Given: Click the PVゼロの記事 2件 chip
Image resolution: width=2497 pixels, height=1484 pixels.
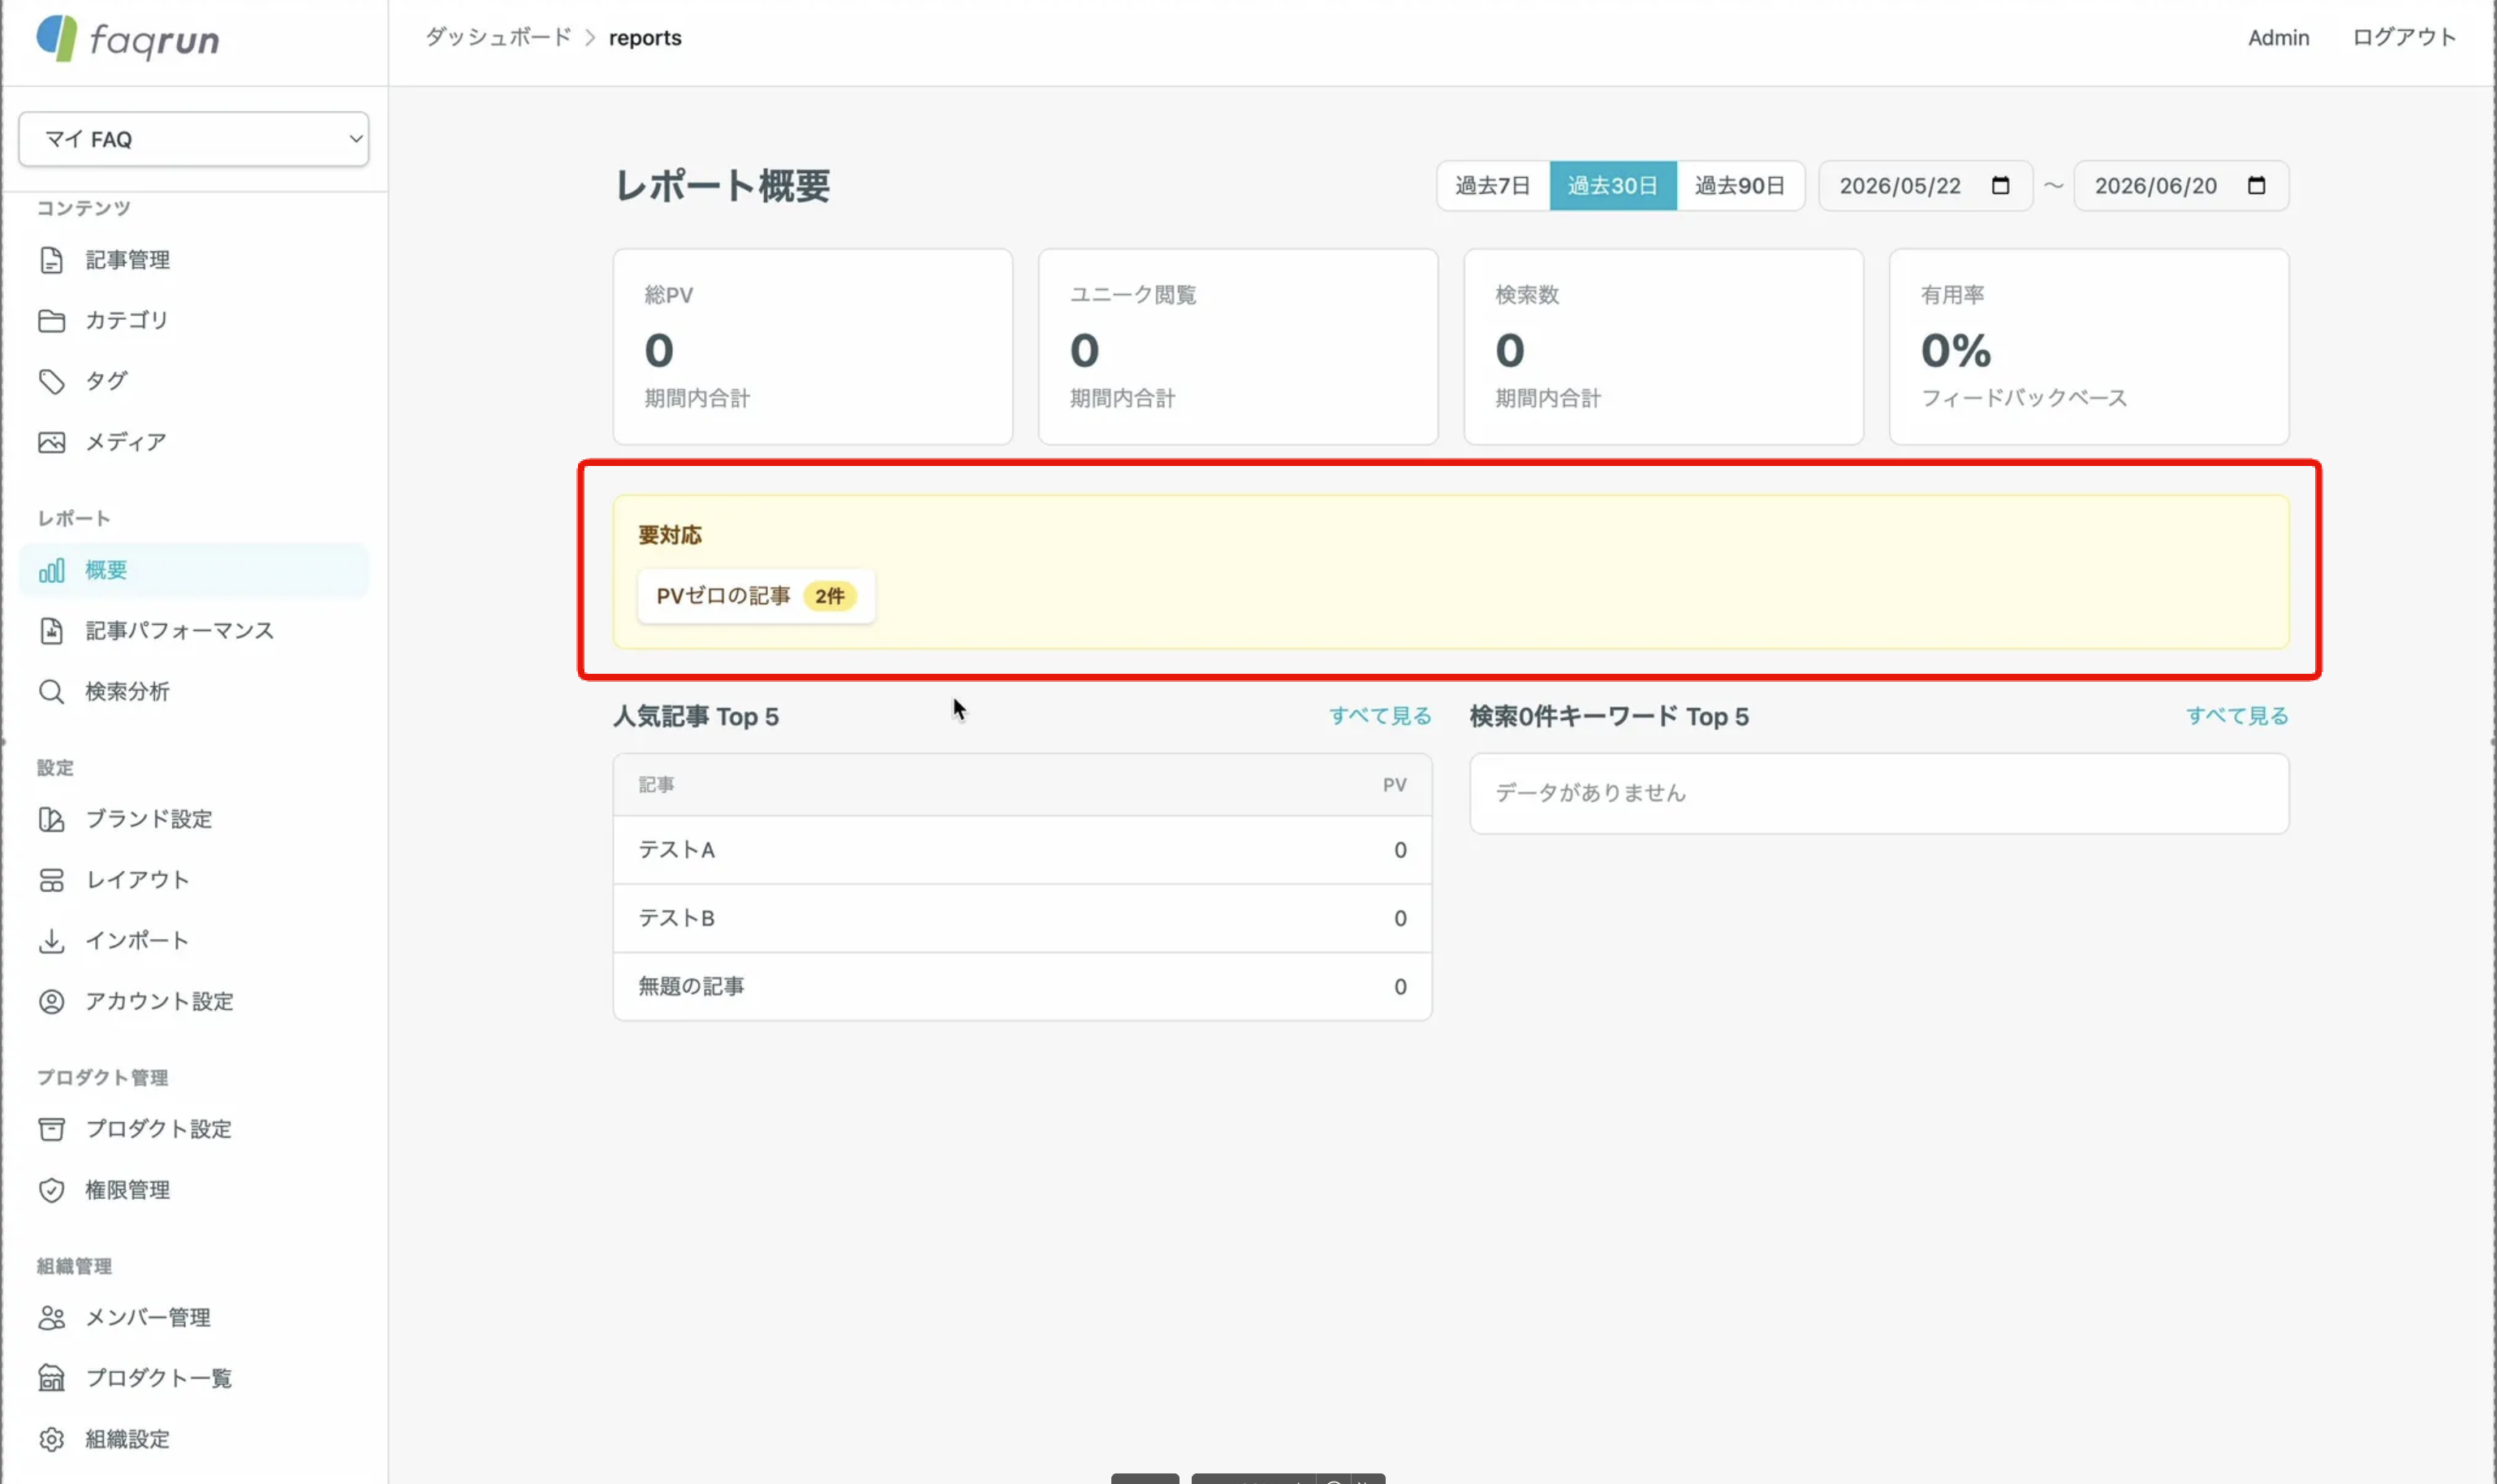Looking at the screenshot, I should [756, 596].
